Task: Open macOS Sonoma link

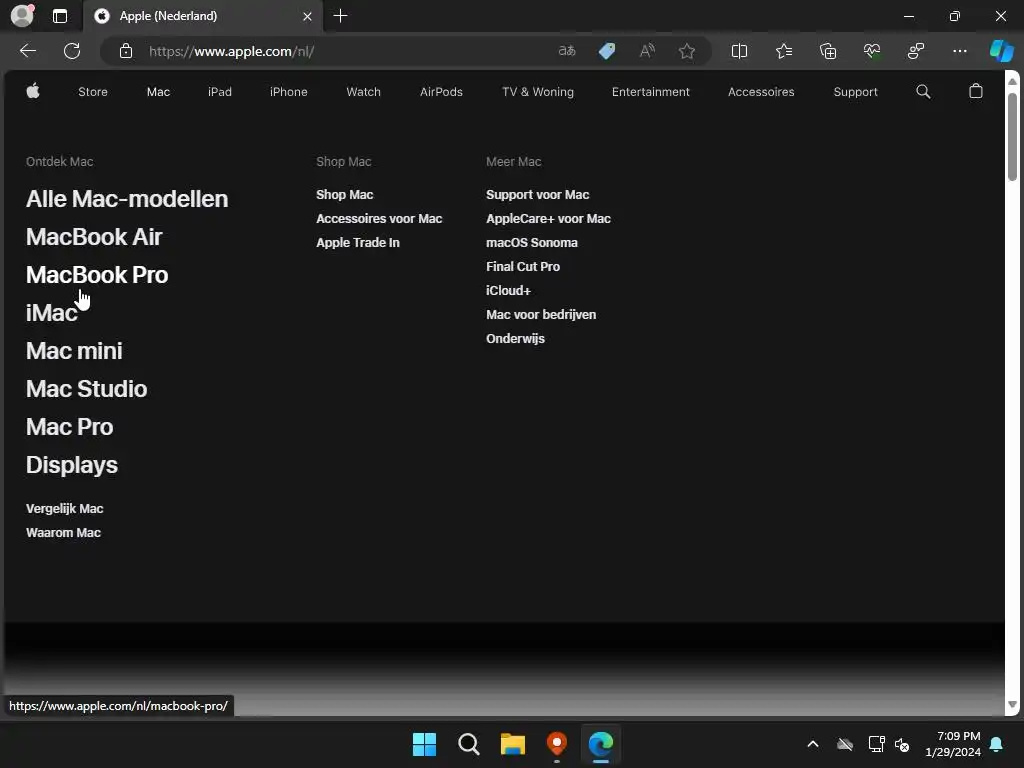Action: tap(532, 243)
